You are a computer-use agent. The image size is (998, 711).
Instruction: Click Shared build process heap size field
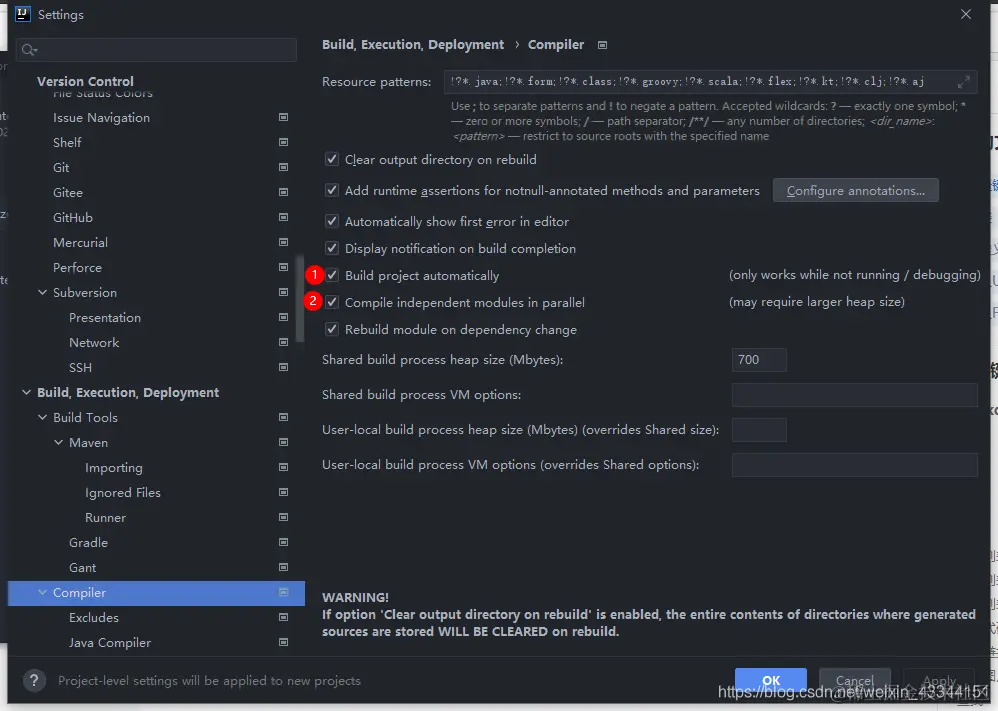(759, 360)
